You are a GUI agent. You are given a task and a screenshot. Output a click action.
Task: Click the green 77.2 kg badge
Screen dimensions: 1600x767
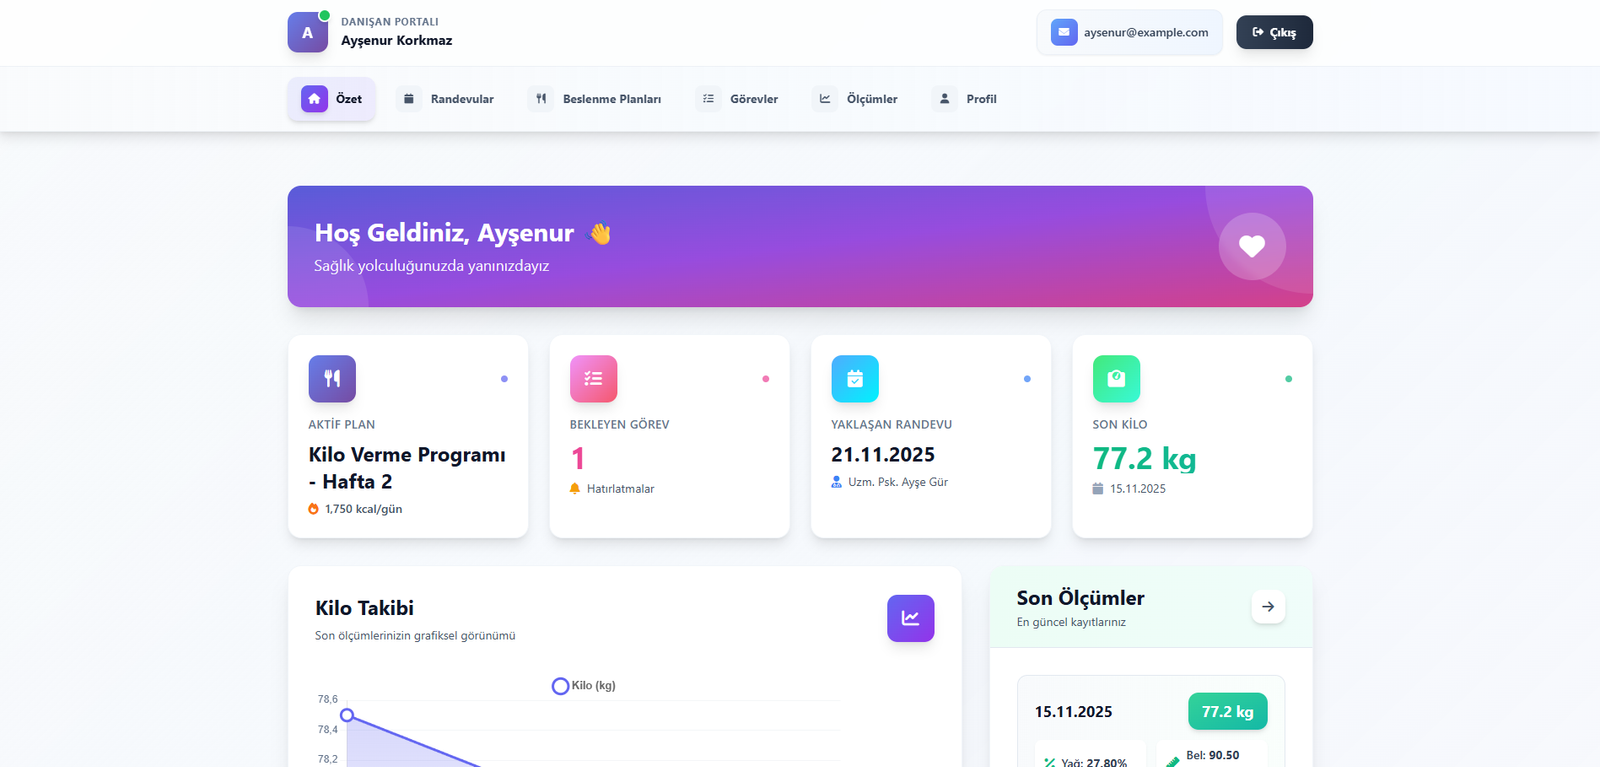point(1227,712)
